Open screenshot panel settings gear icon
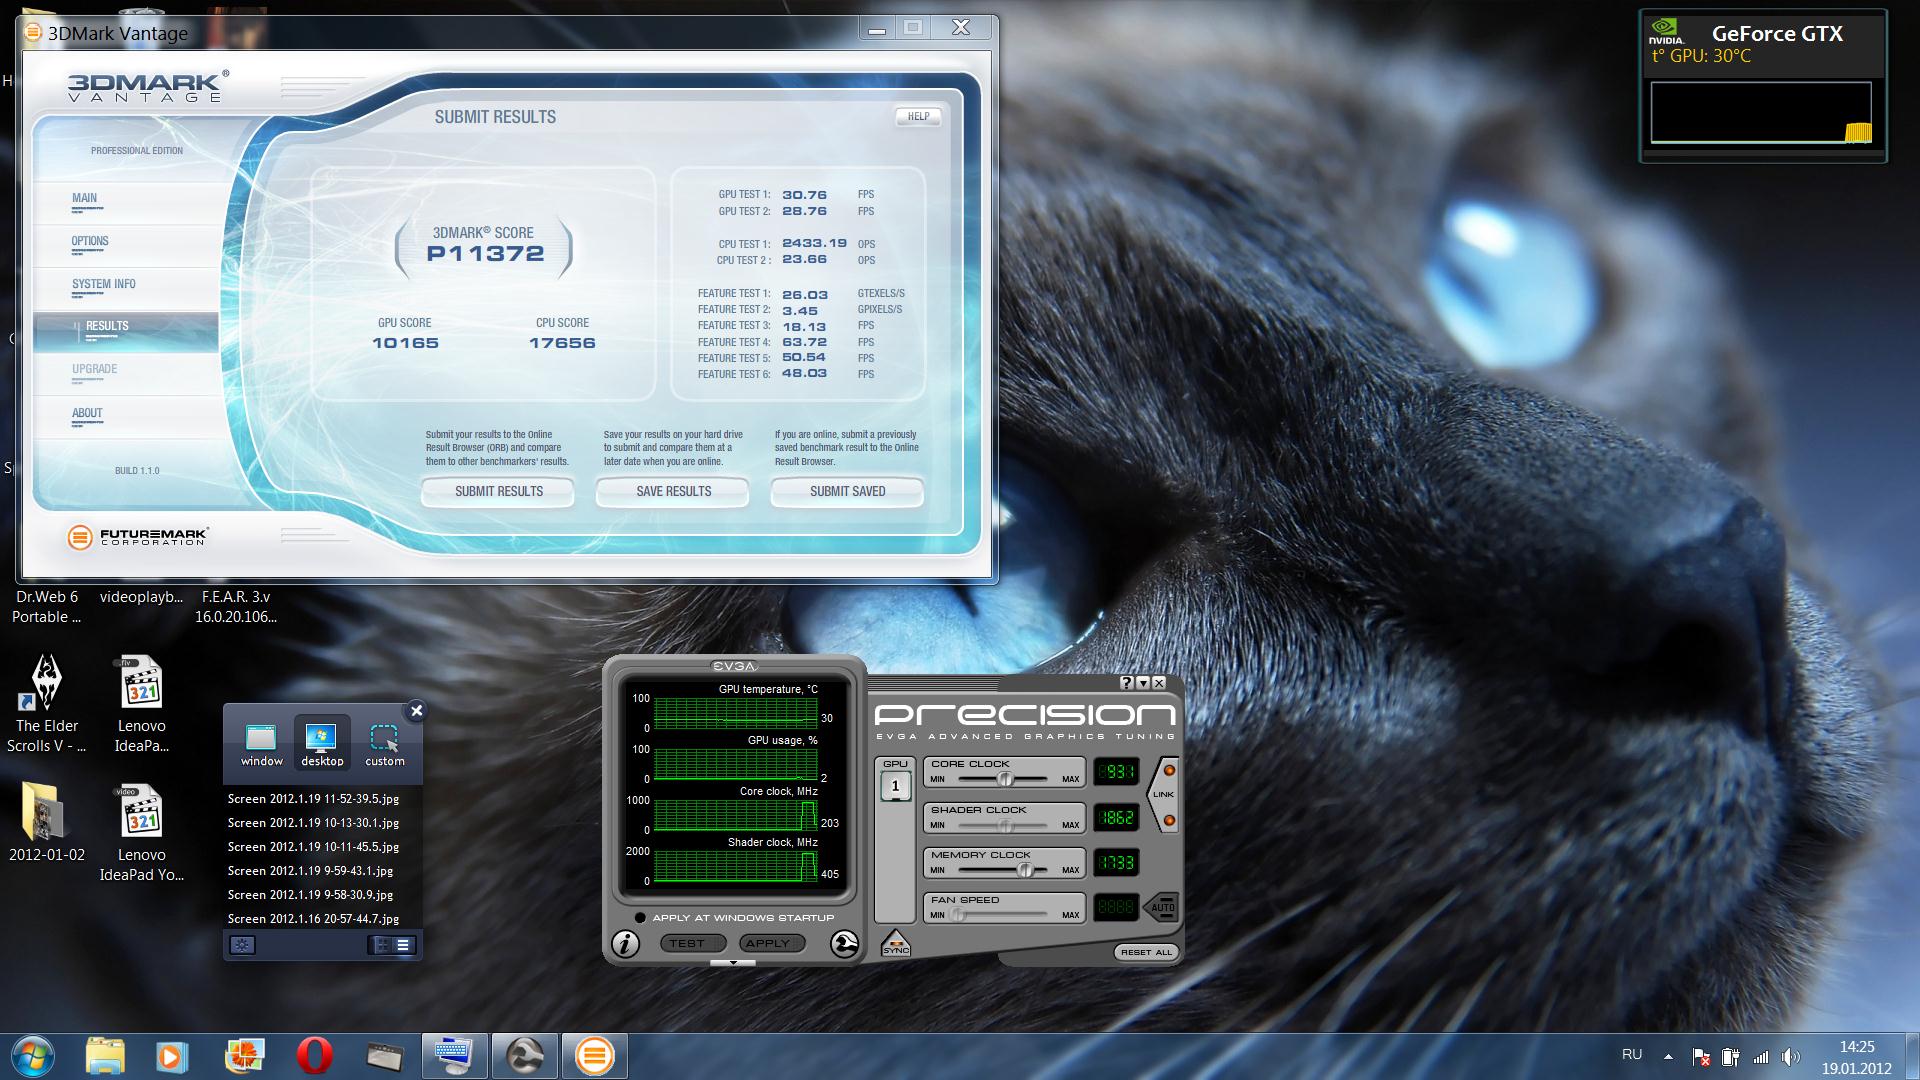 [x=243, y=945]
